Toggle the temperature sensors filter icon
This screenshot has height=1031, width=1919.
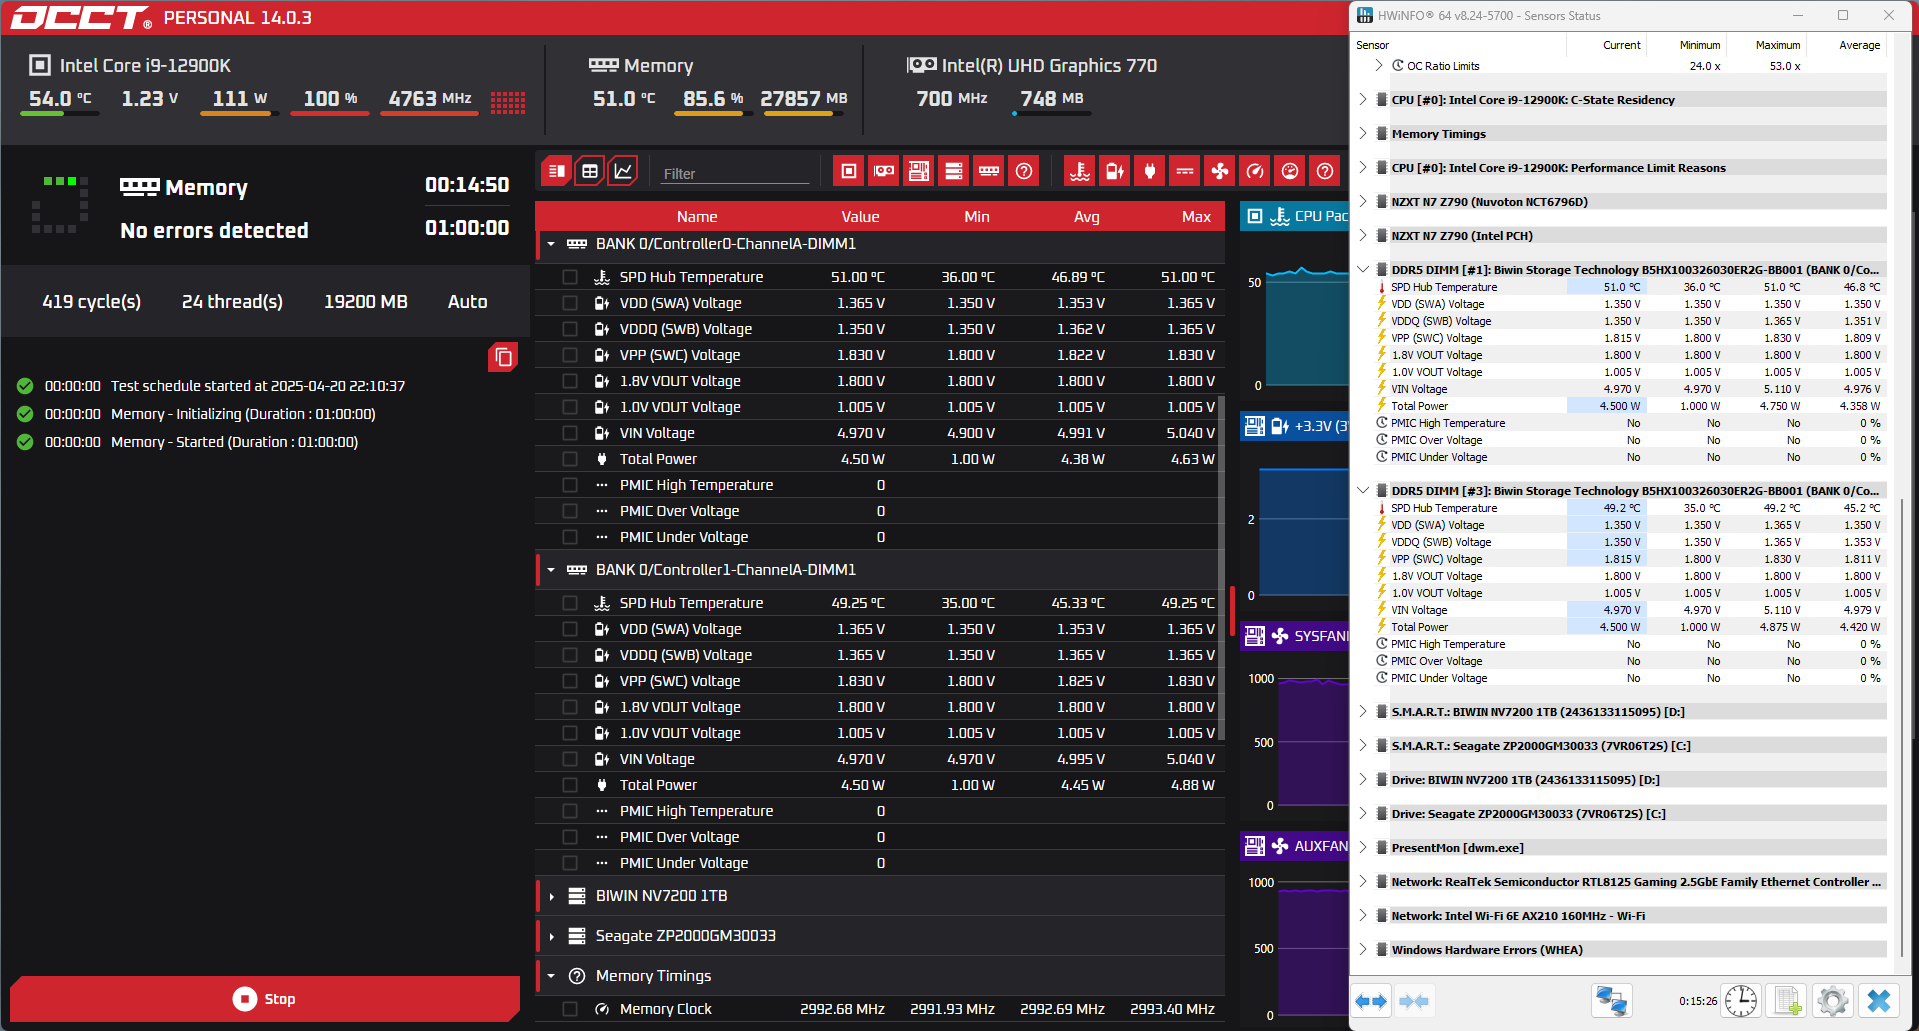tap(1080, 171)
